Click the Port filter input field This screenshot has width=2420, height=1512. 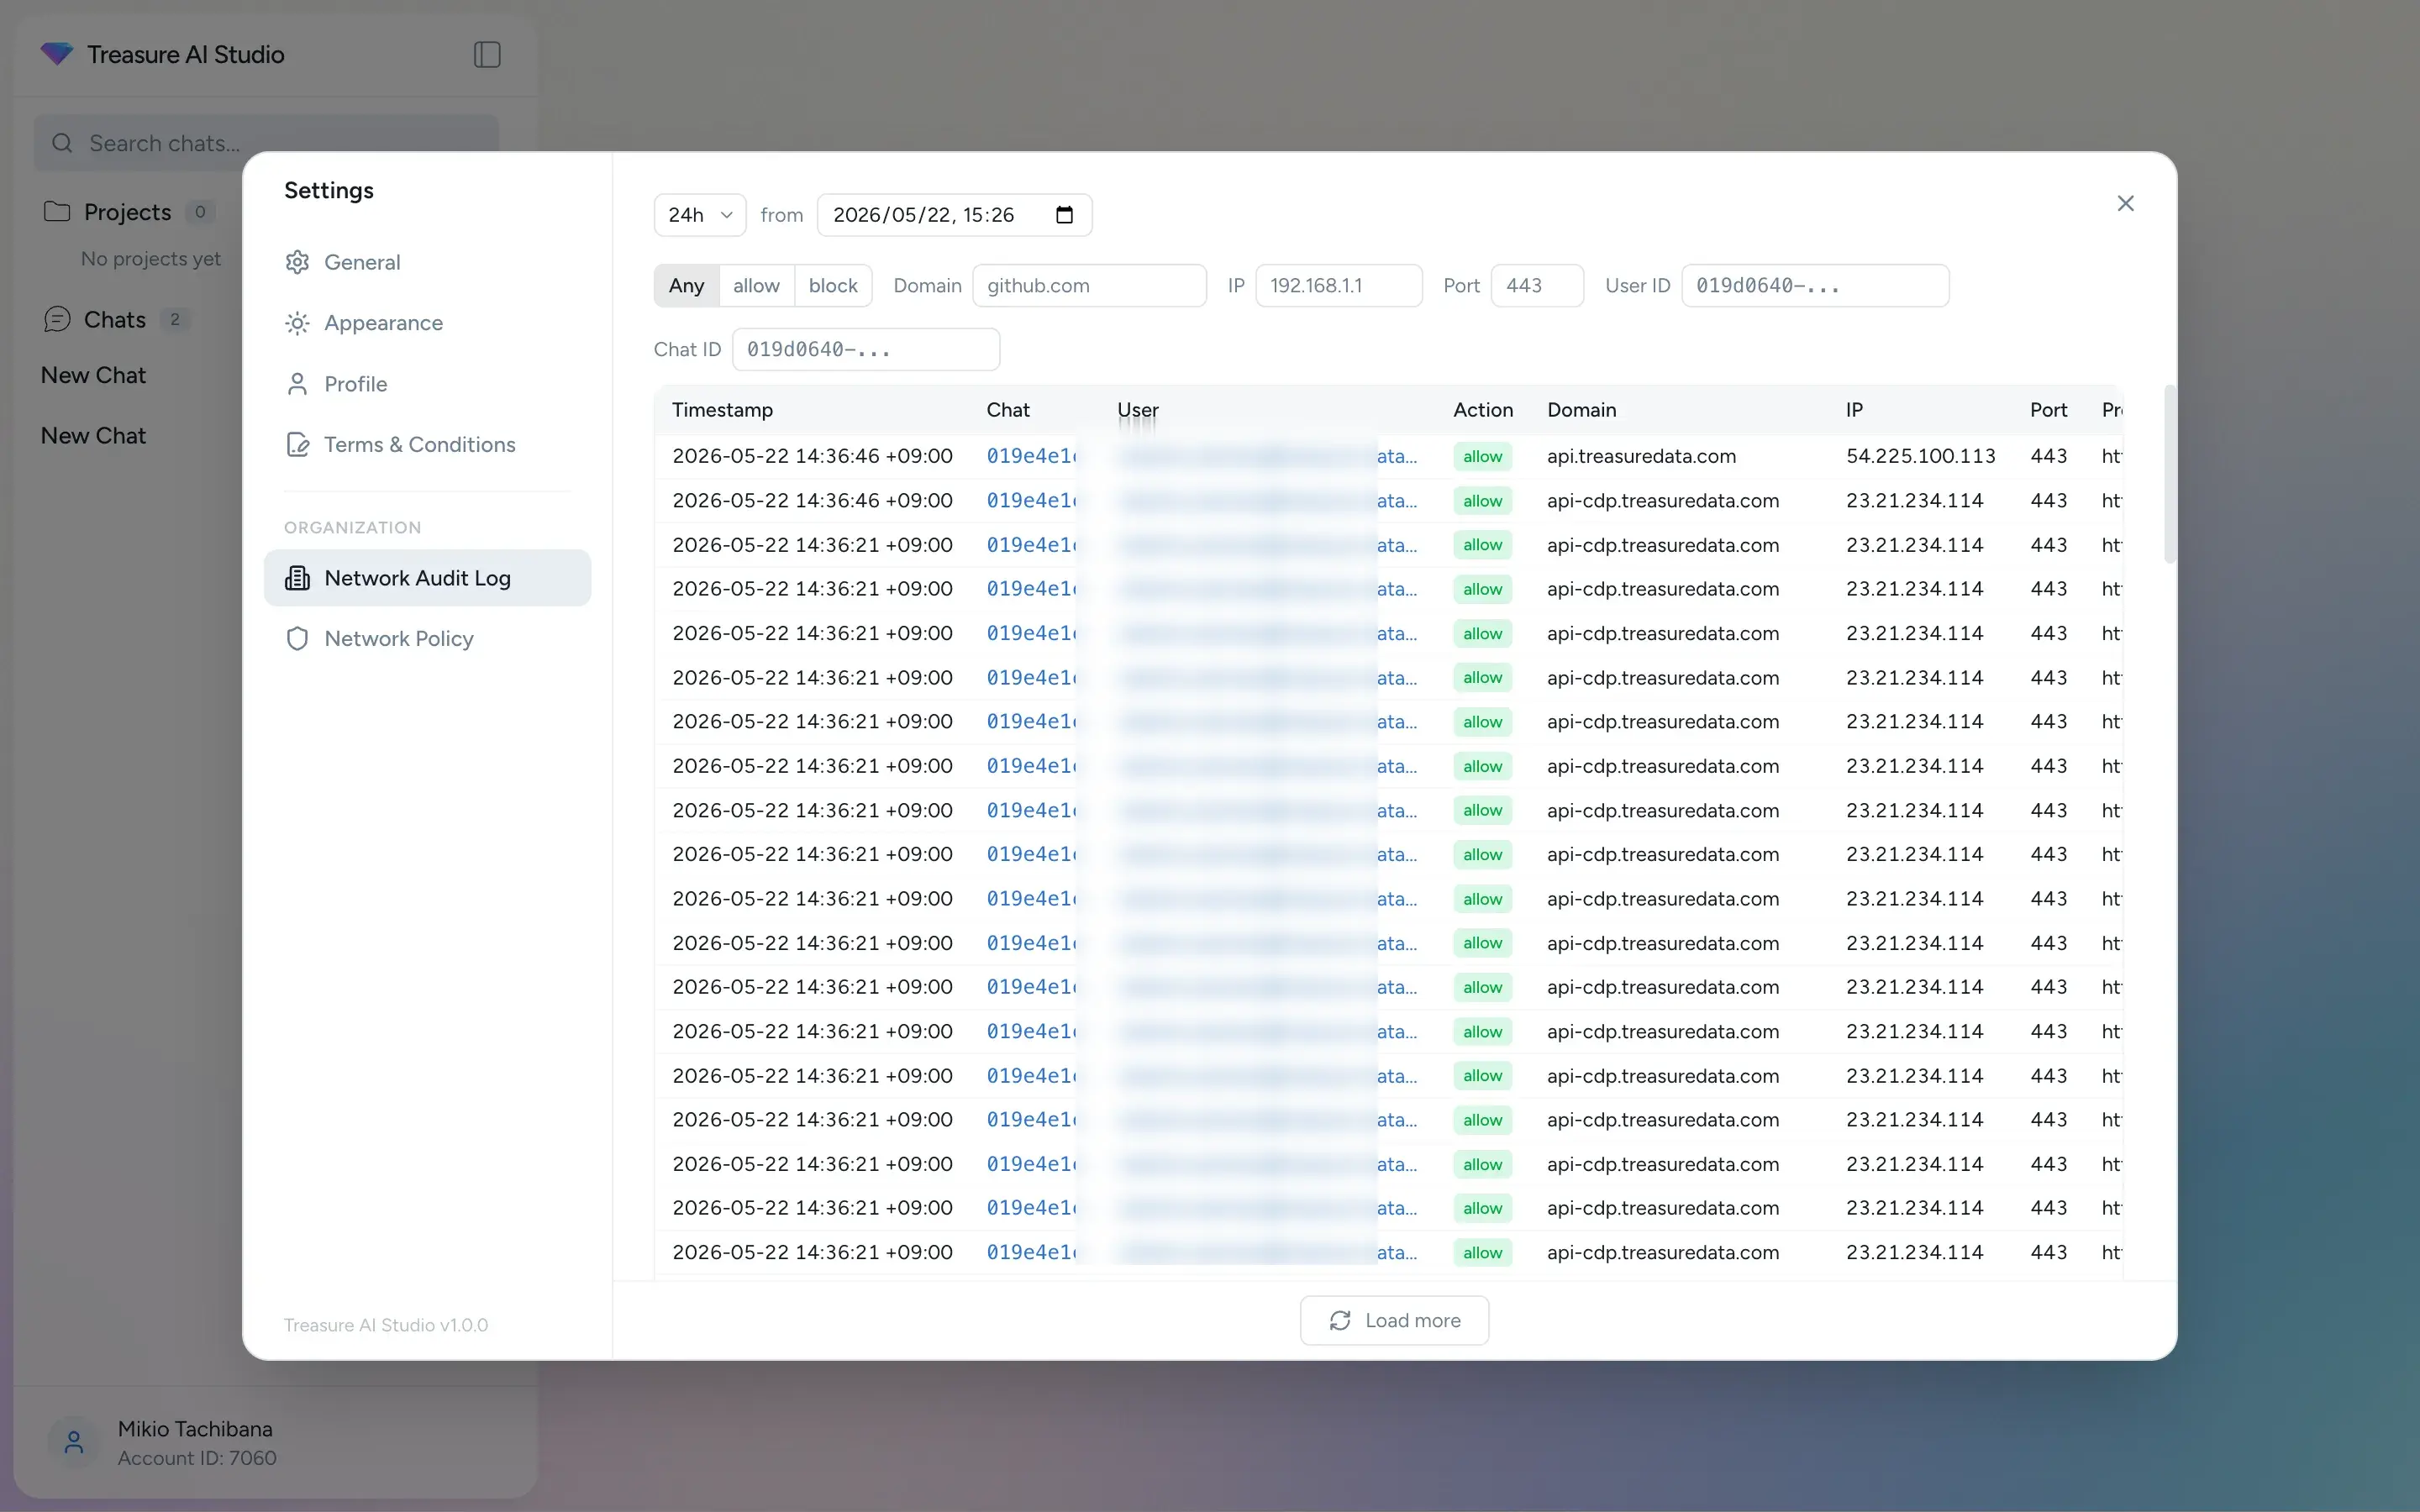point(1537,285)
